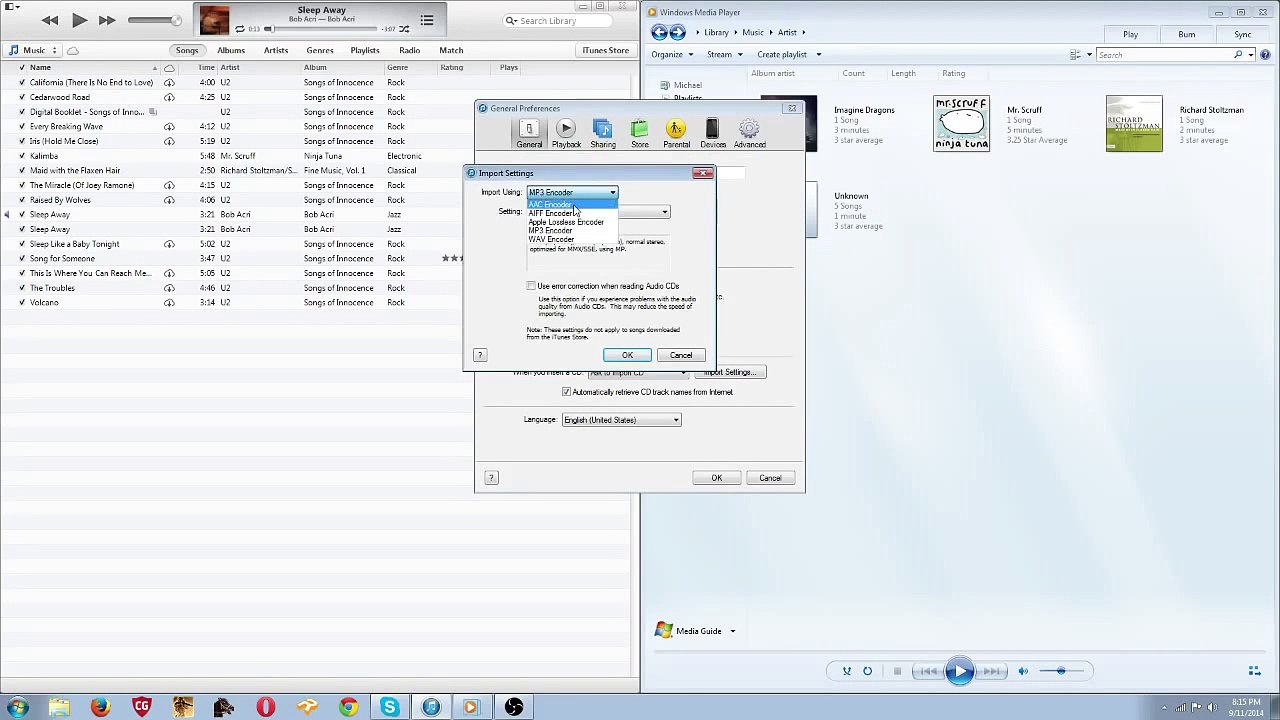1280x720 pixels.
Task: Toggle shuffle icon in iTunes now-playing display
Action: [x=403, y=29]
